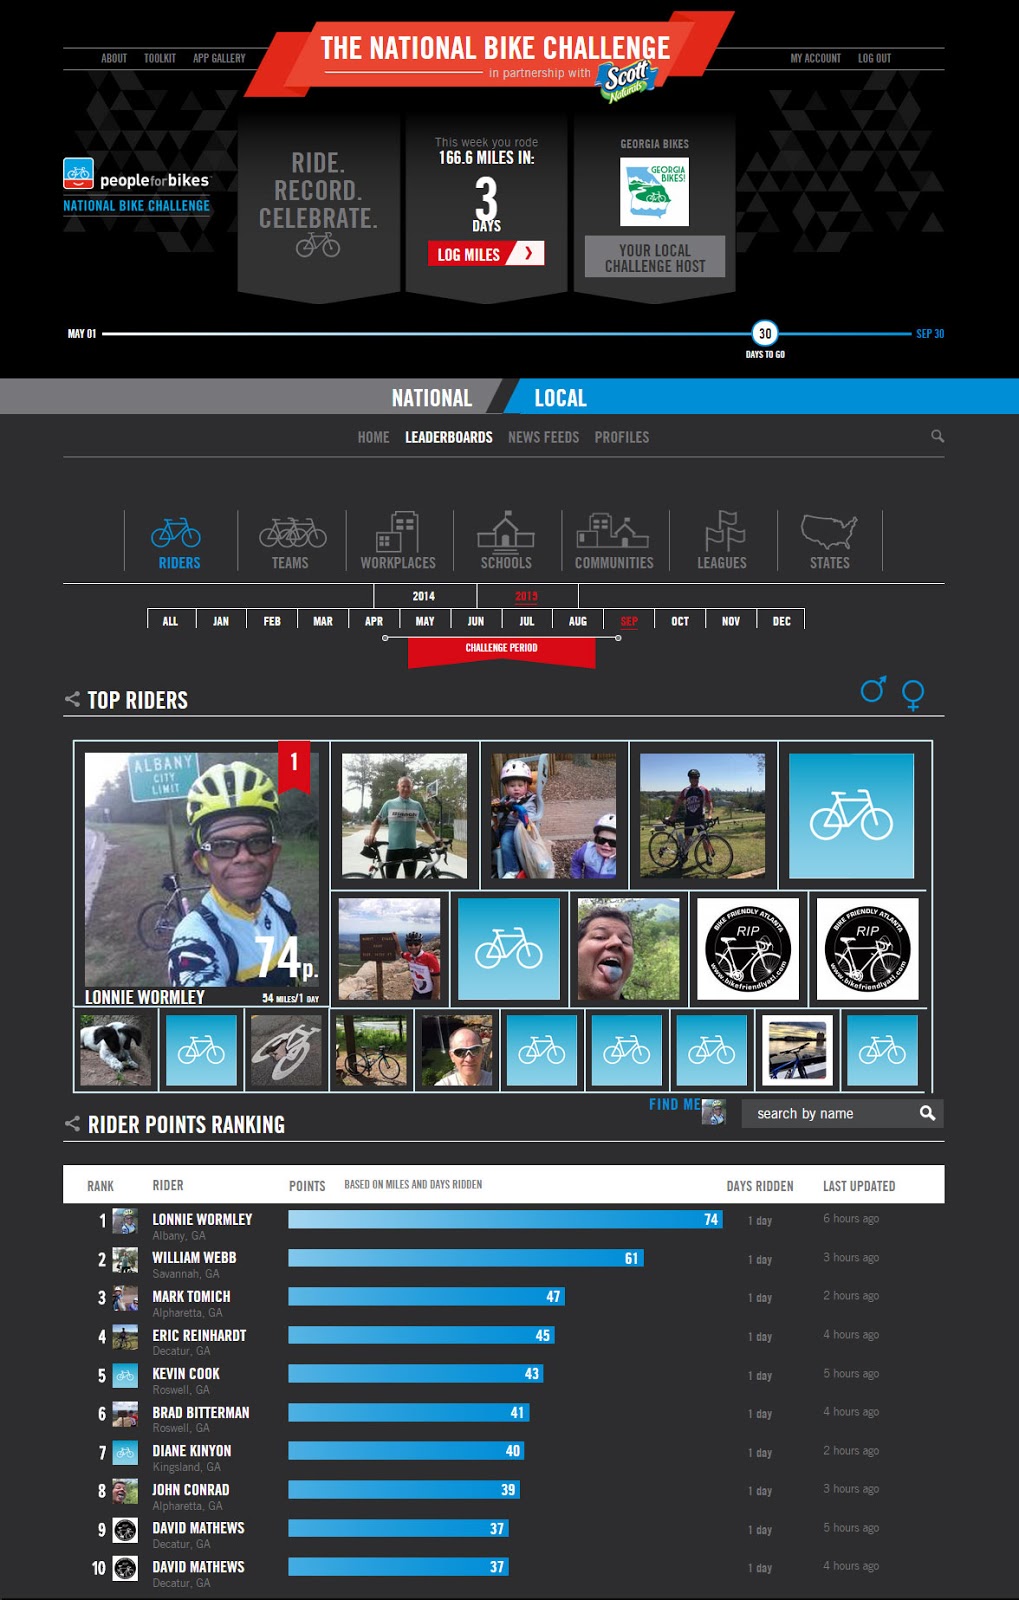Click Your Local Challenge Host button
This screenshot has width=1019, height=1600.
(x=655, y=257)
